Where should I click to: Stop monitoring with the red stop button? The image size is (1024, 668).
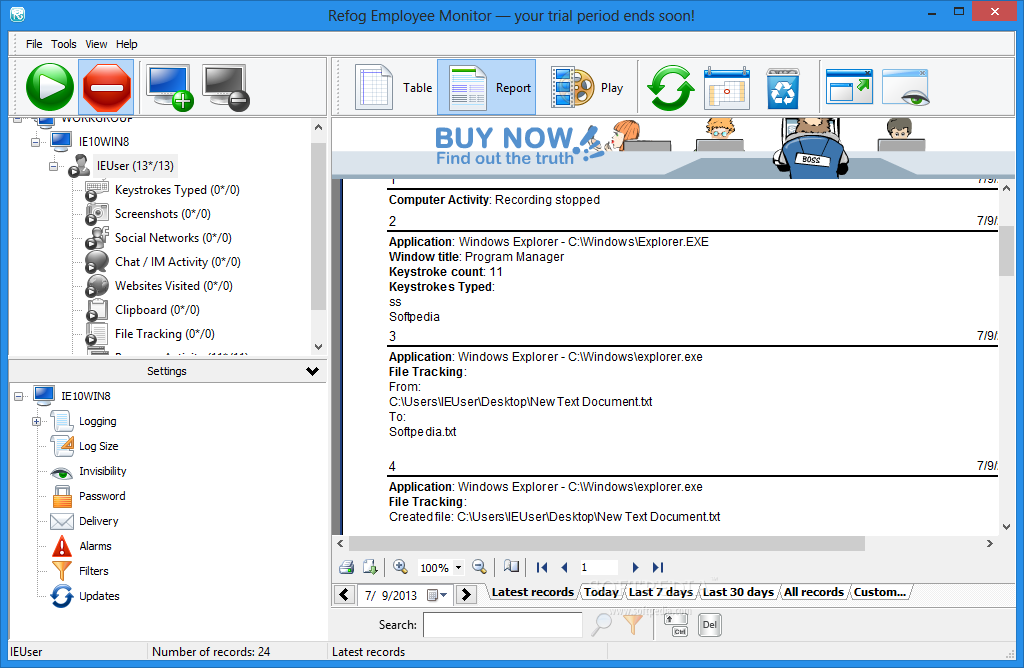pos(106,87)
